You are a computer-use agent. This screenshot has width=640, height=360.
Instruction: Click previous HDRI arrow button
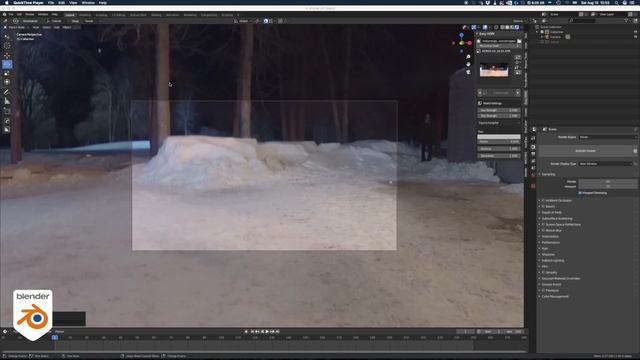480,93
